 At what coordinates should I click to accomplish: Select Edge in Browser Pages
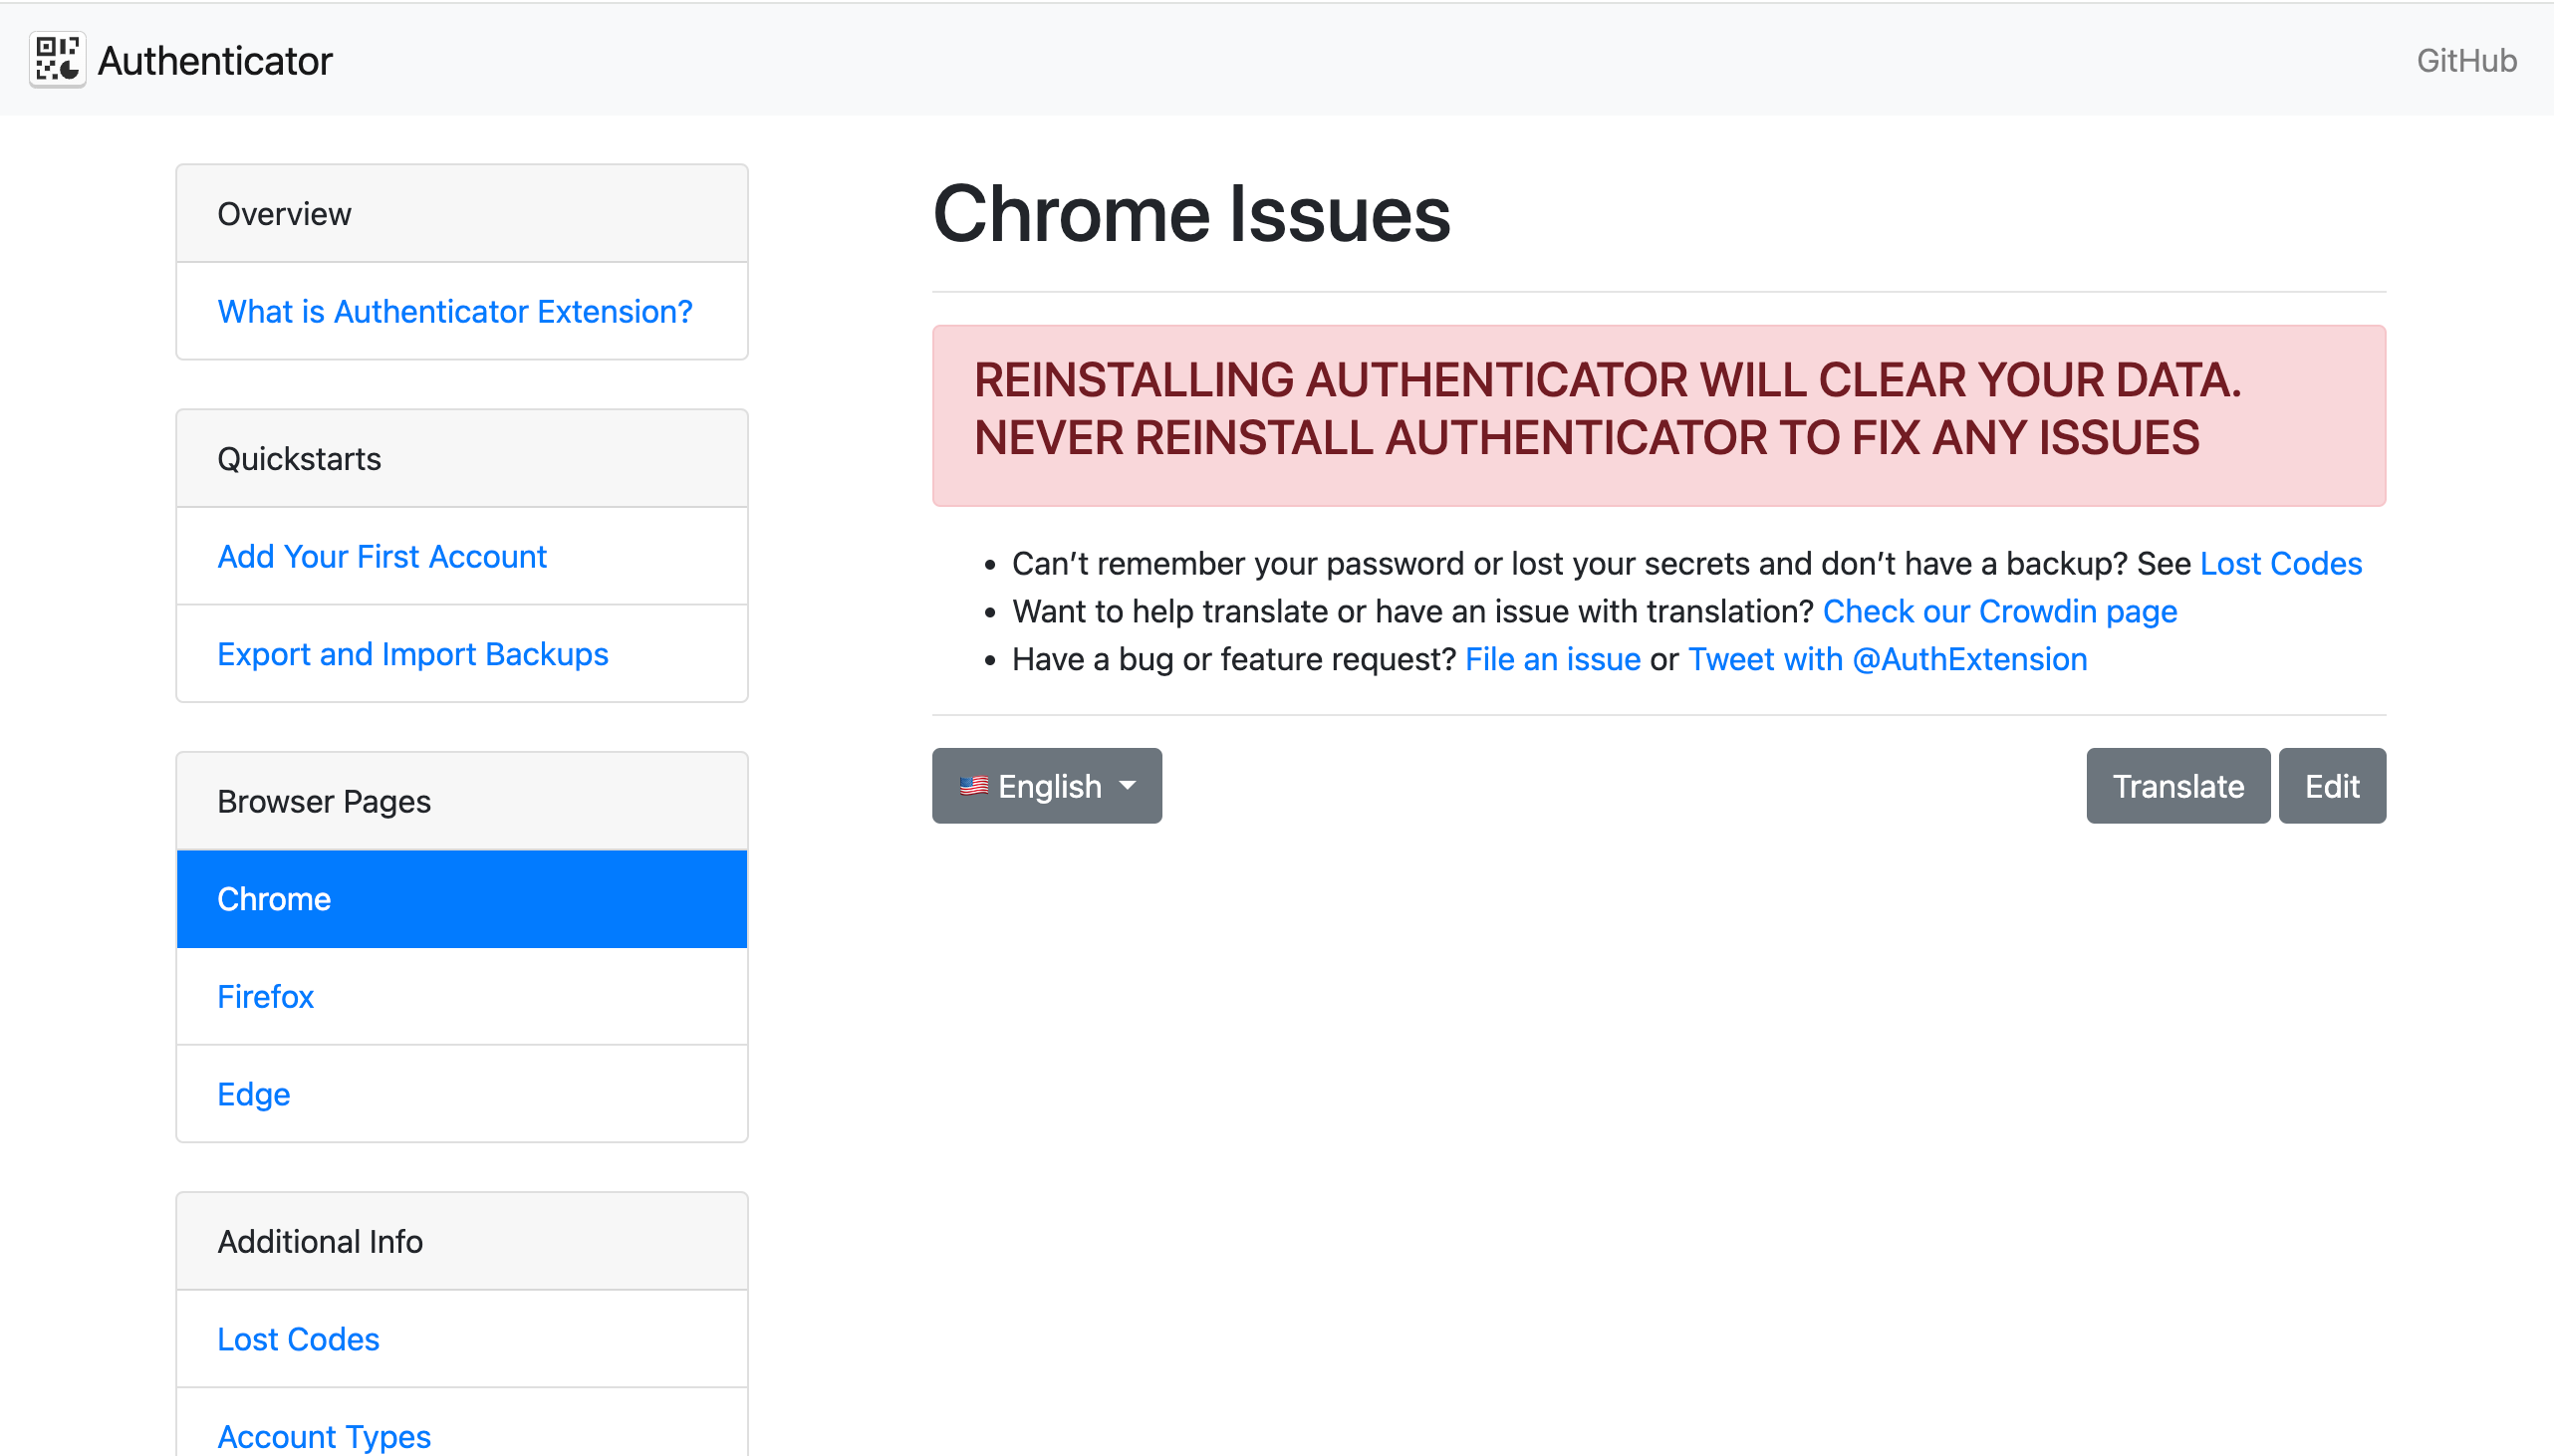254,1094
